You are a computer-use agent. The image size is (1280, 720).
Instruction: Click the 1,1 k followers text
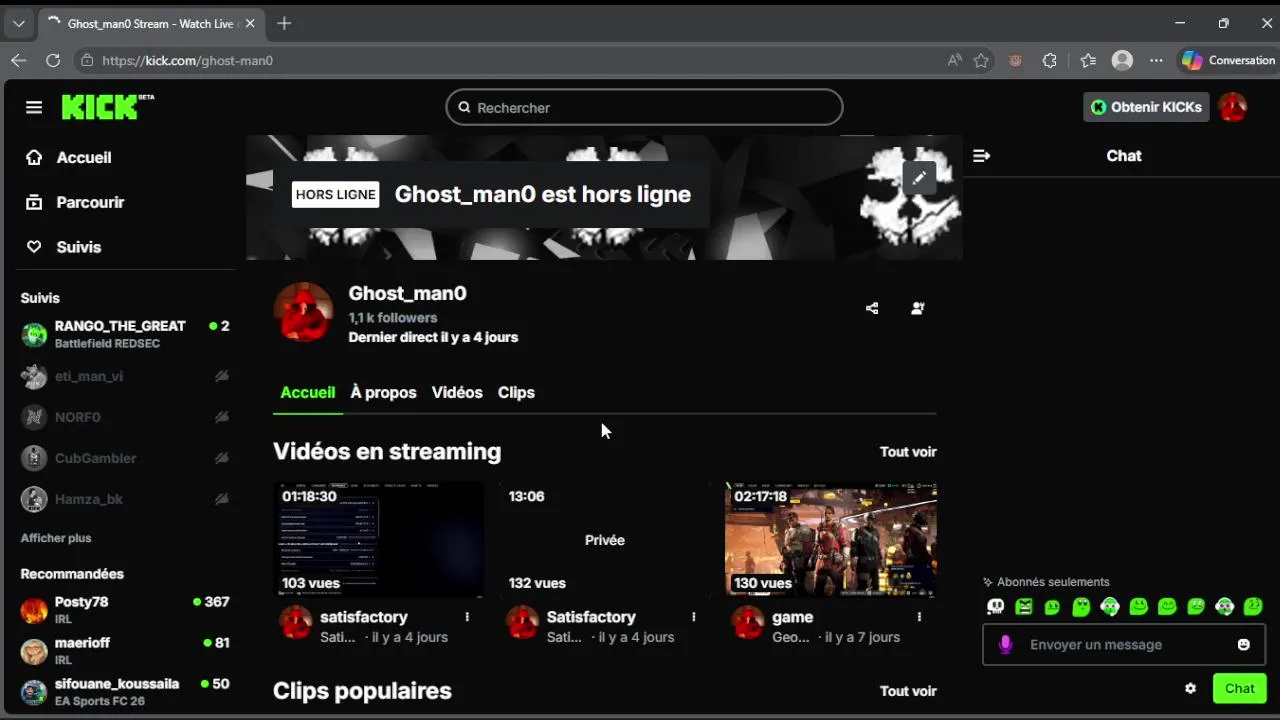[393, 318]
